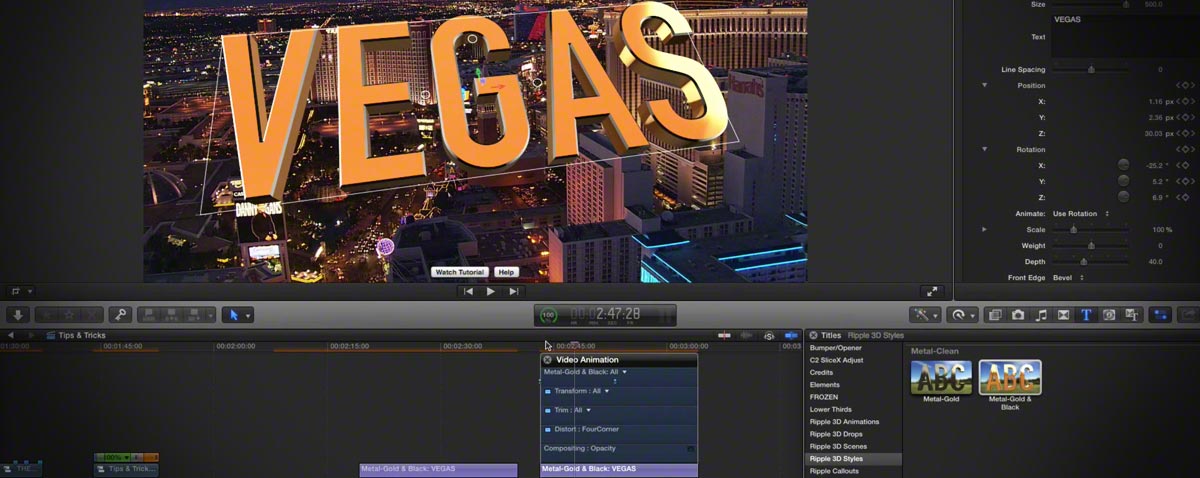Viewport: 1200px width, 478px height.
Task: Select the Ripple Callouts category
Action: (834, 471)
